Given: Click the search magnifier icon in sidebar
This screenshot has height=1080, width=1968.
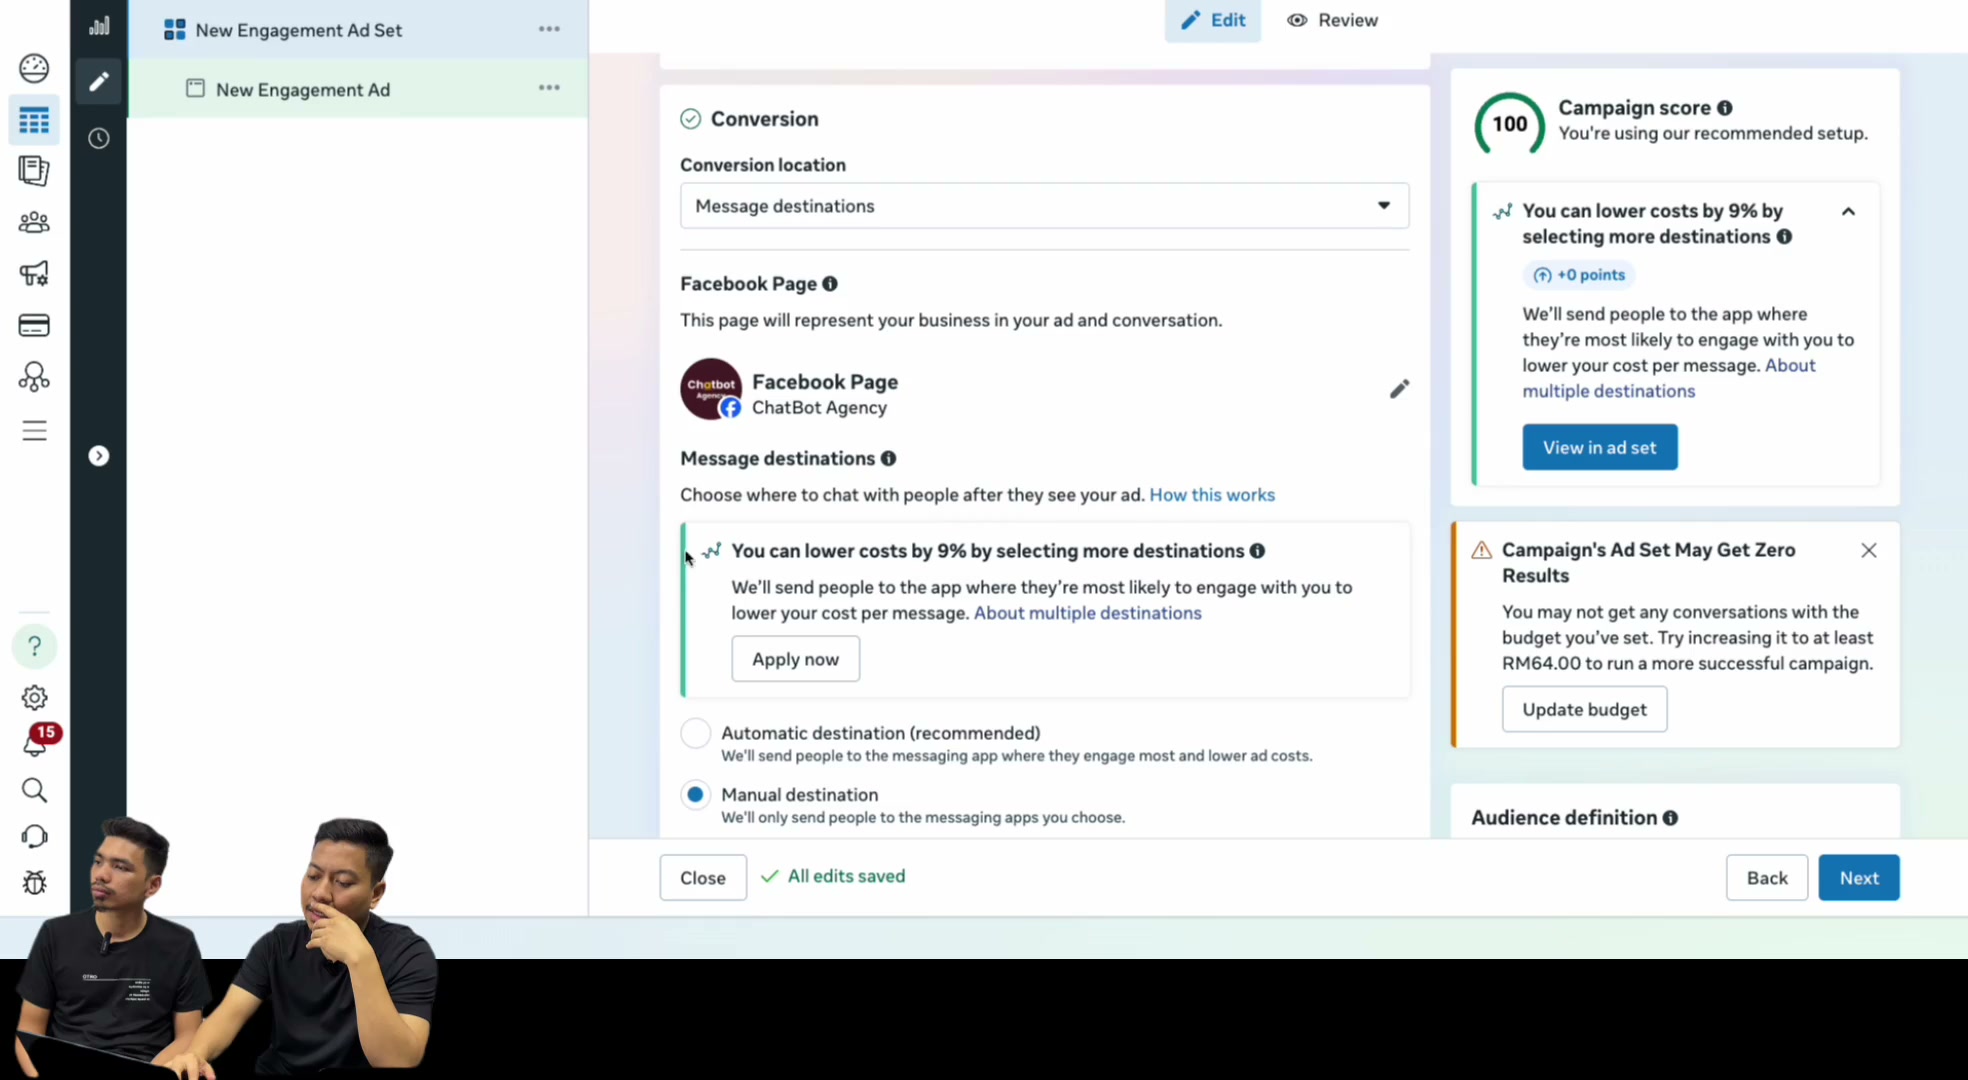Looking at the screenshot, I should 34,790.
